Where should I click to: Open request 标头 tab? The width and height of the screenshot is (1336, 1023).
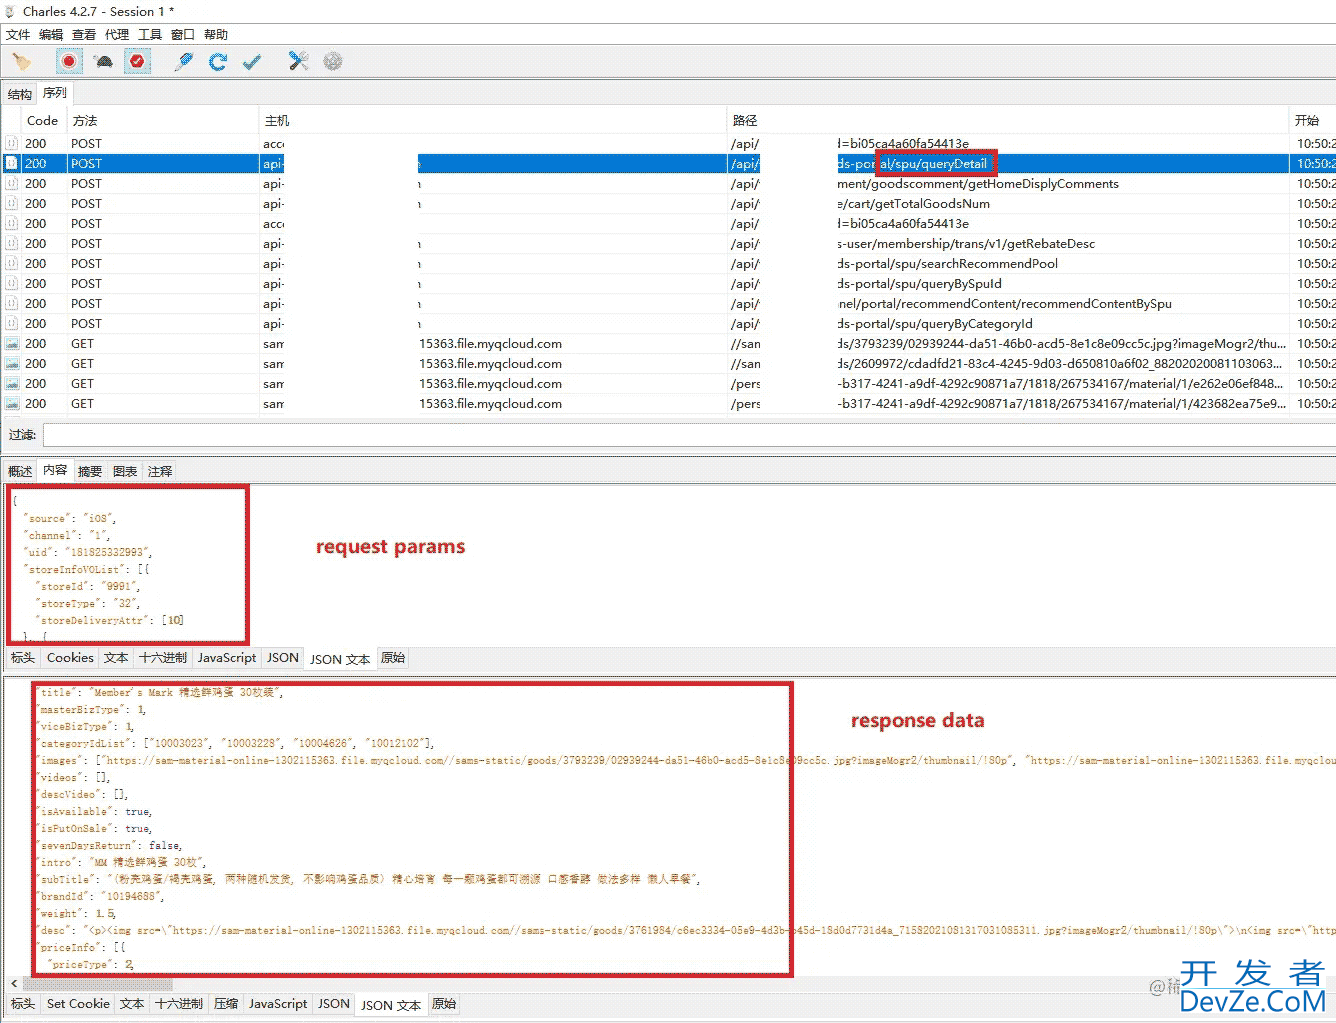click(23, 658)
